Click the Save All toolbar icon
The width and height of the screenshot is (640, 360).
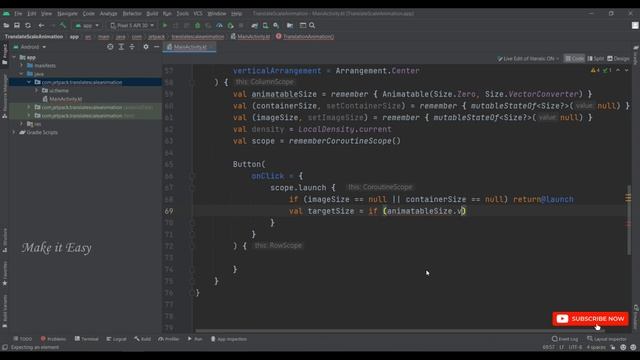coord(17,25)
